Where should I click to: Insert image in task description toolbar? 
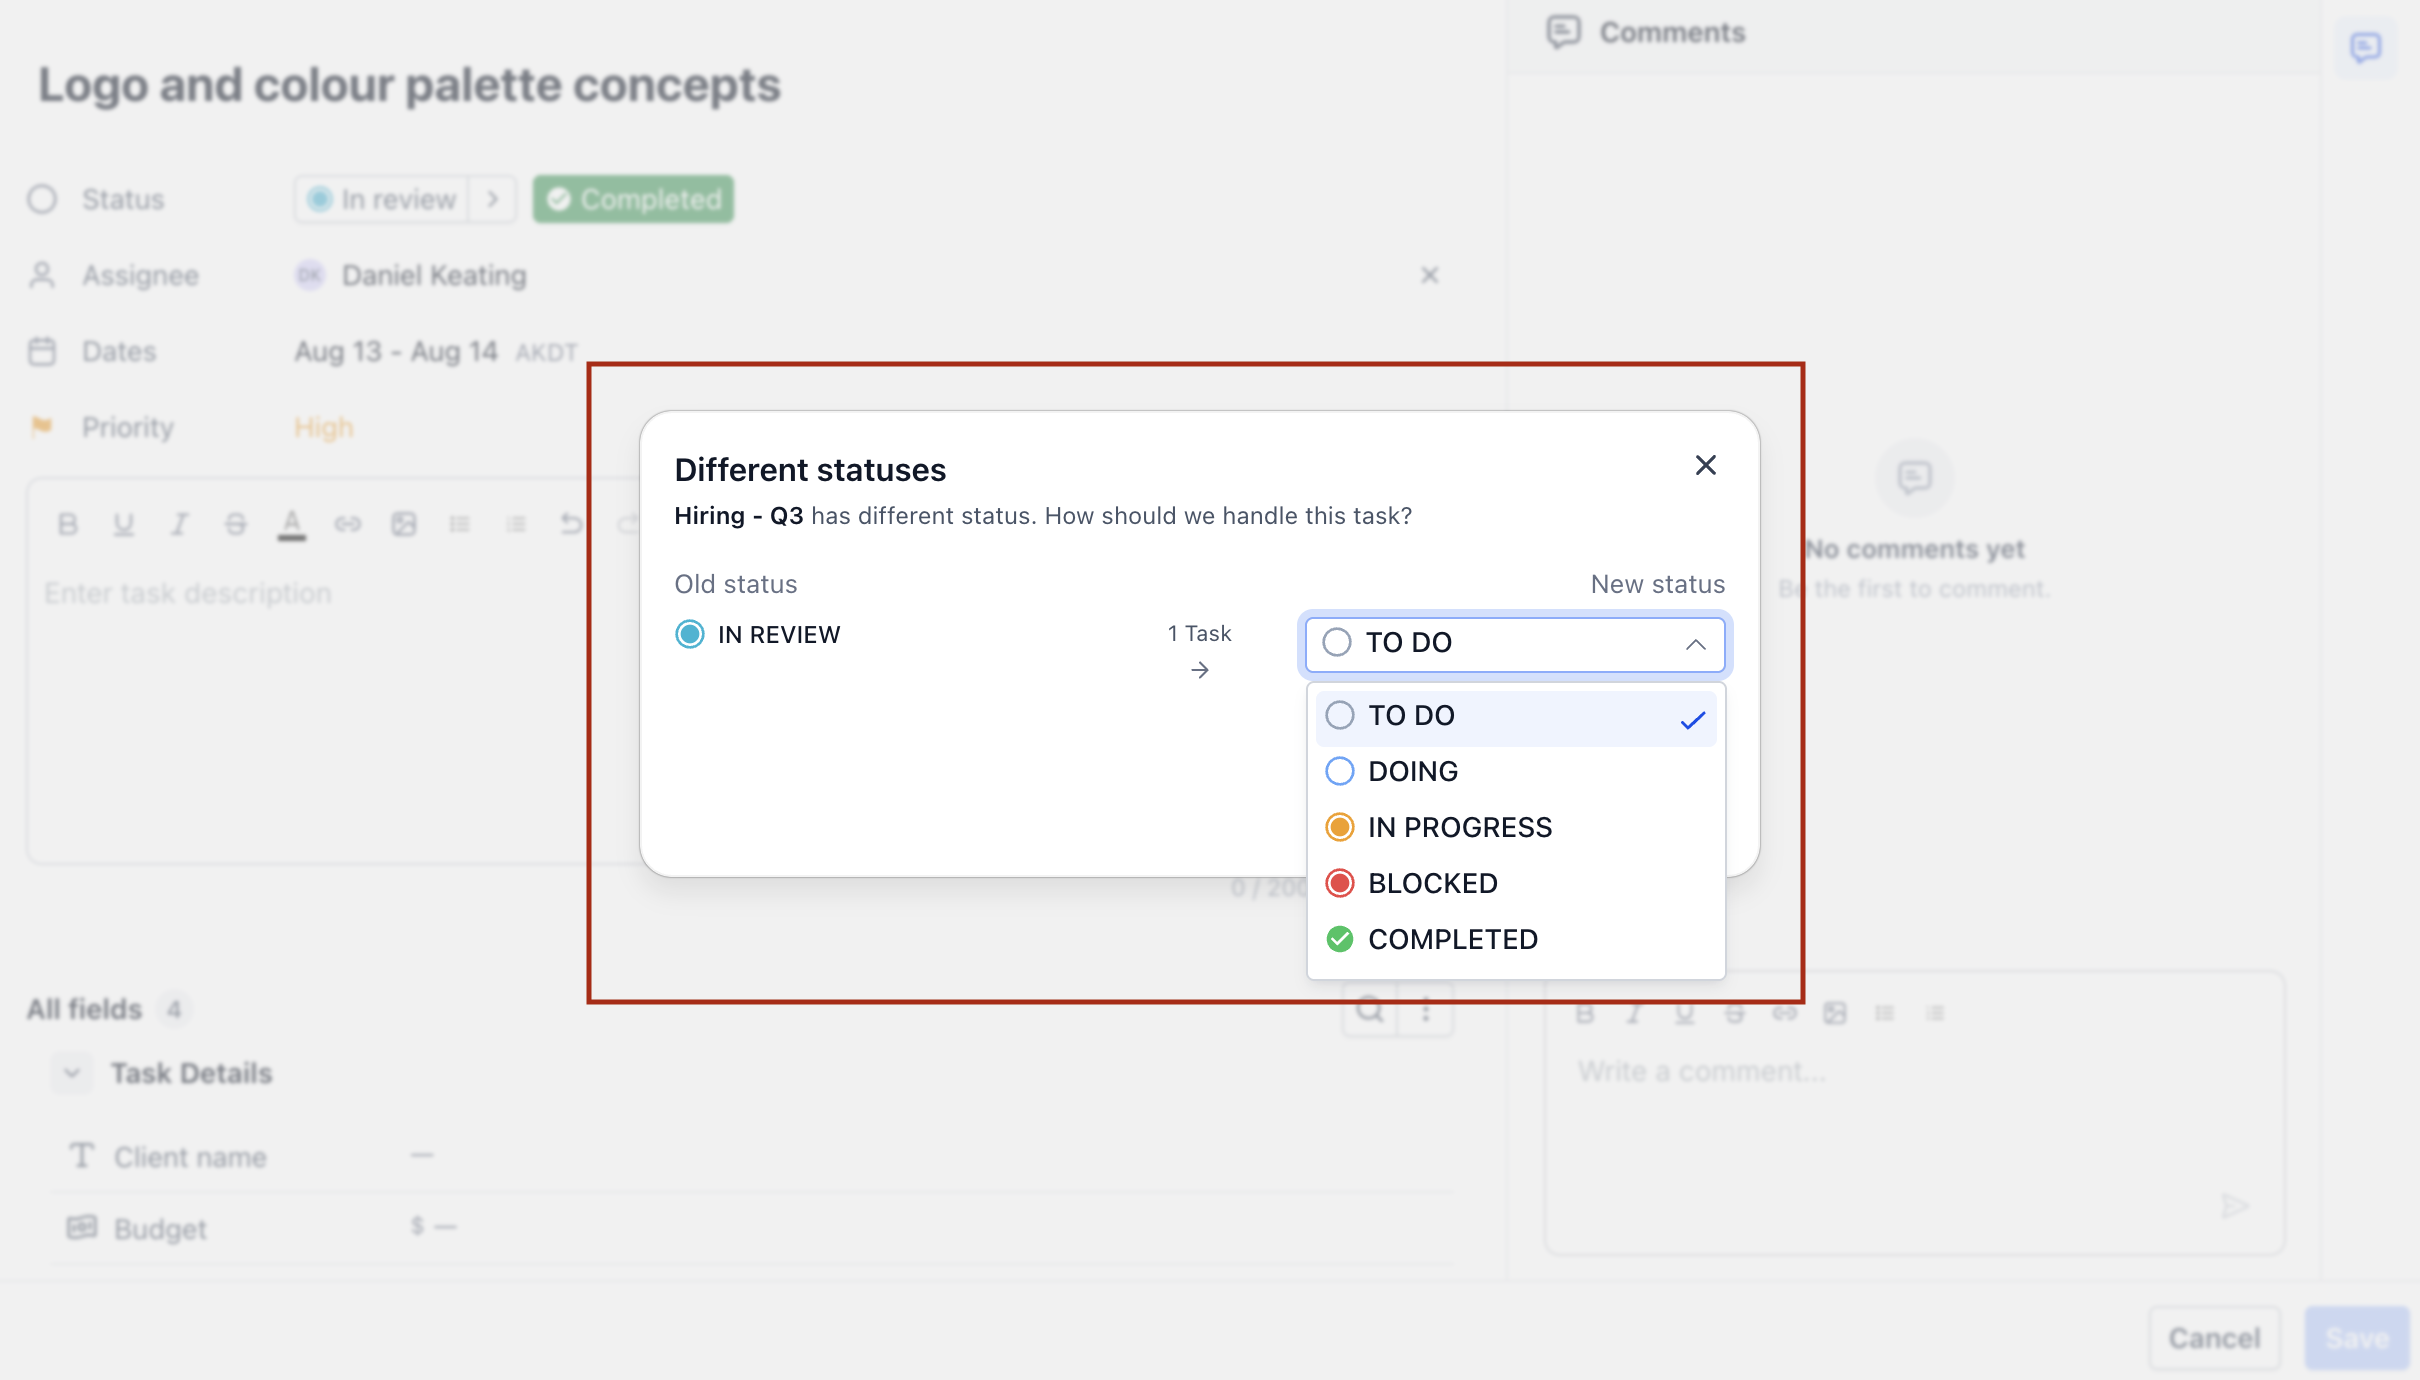(x=404, y=524)
